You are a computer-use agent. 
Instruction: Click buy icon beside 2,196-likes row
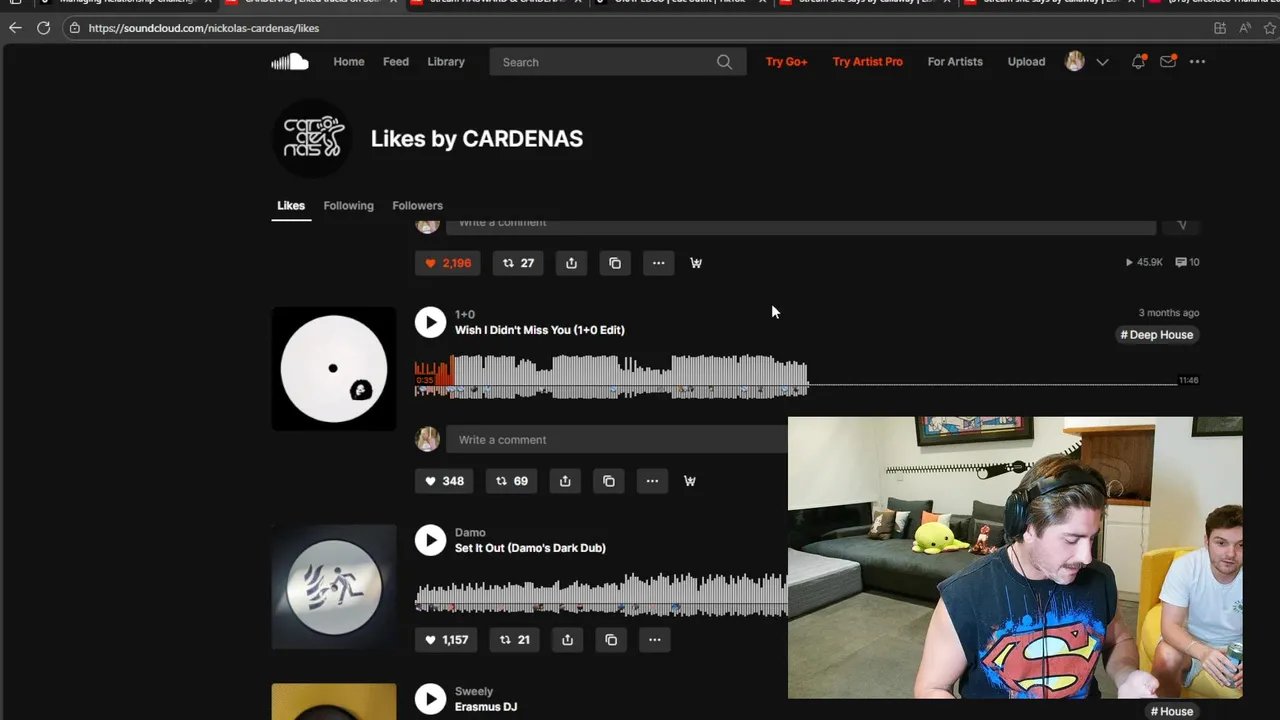click(x=696, y=263)
